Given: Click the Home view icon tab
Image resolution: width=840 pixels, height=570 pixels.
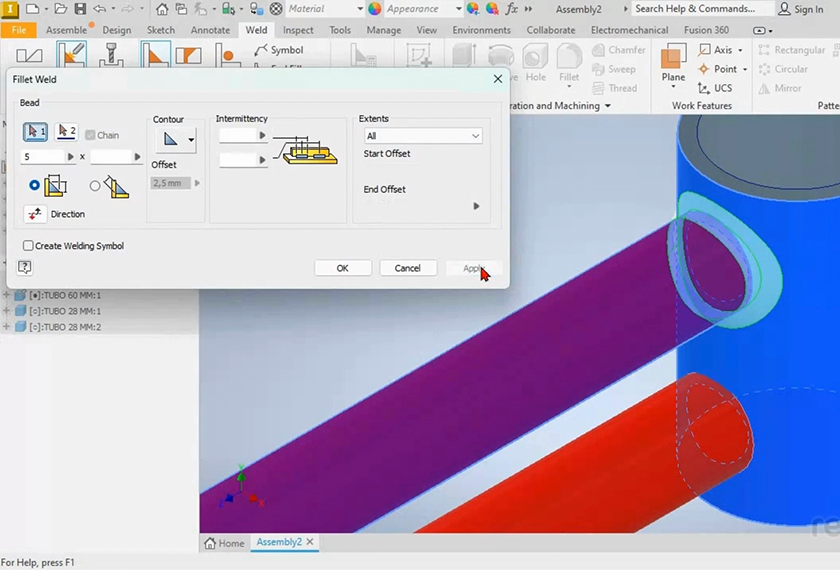Looking at the screenshot, I should (x=225, y=543).
